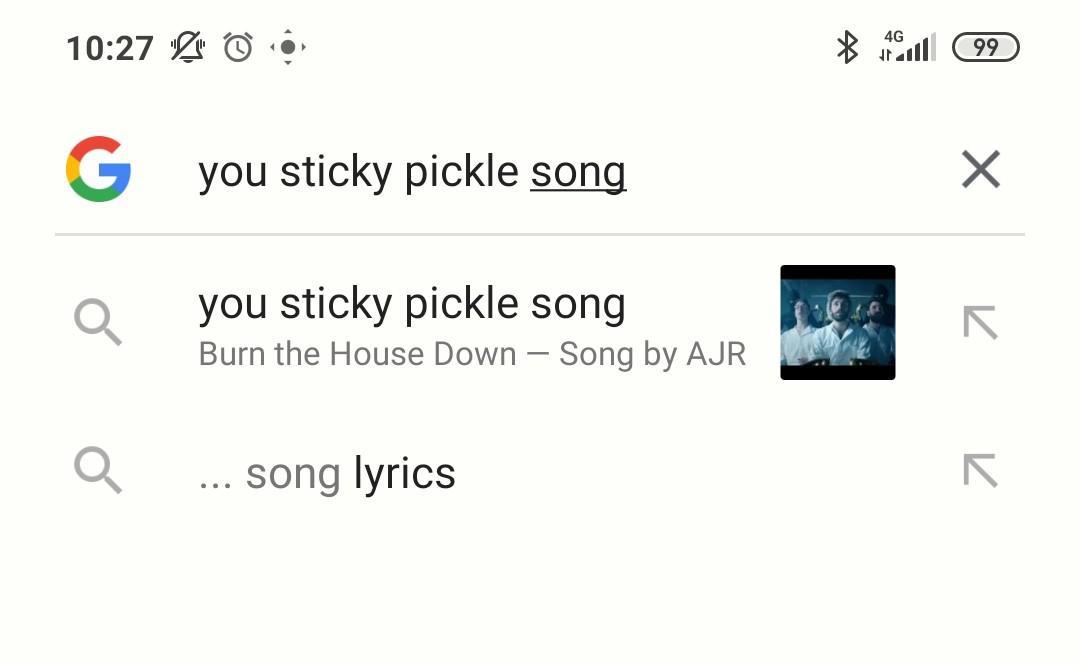
Task: Tap the Google logo
Action: tap(98, 170)
